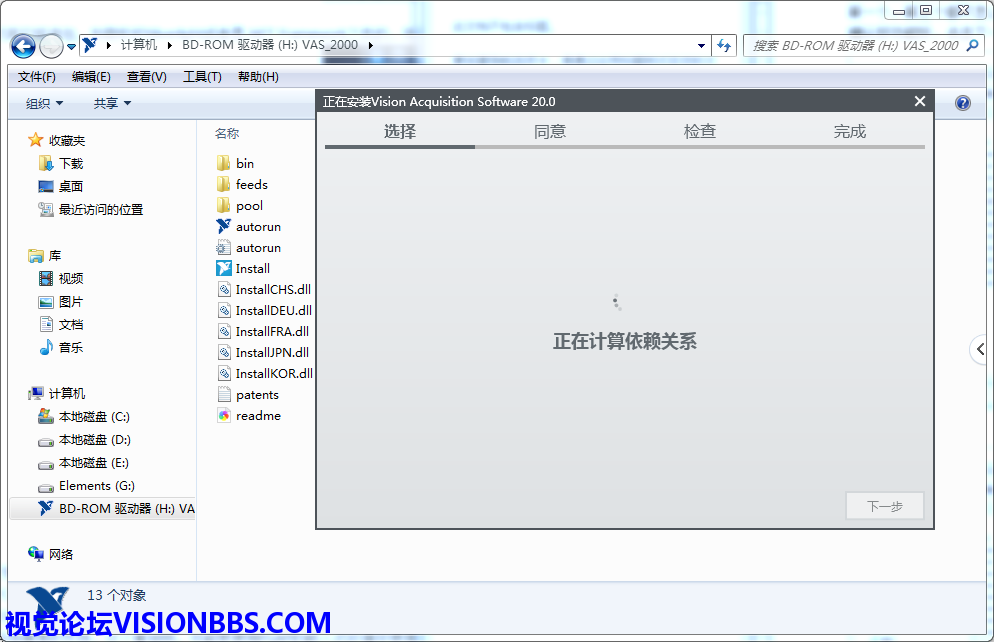Open the 组织 dropdown menu
This screenshot has height=642, width=994.
tap(44, 103)
